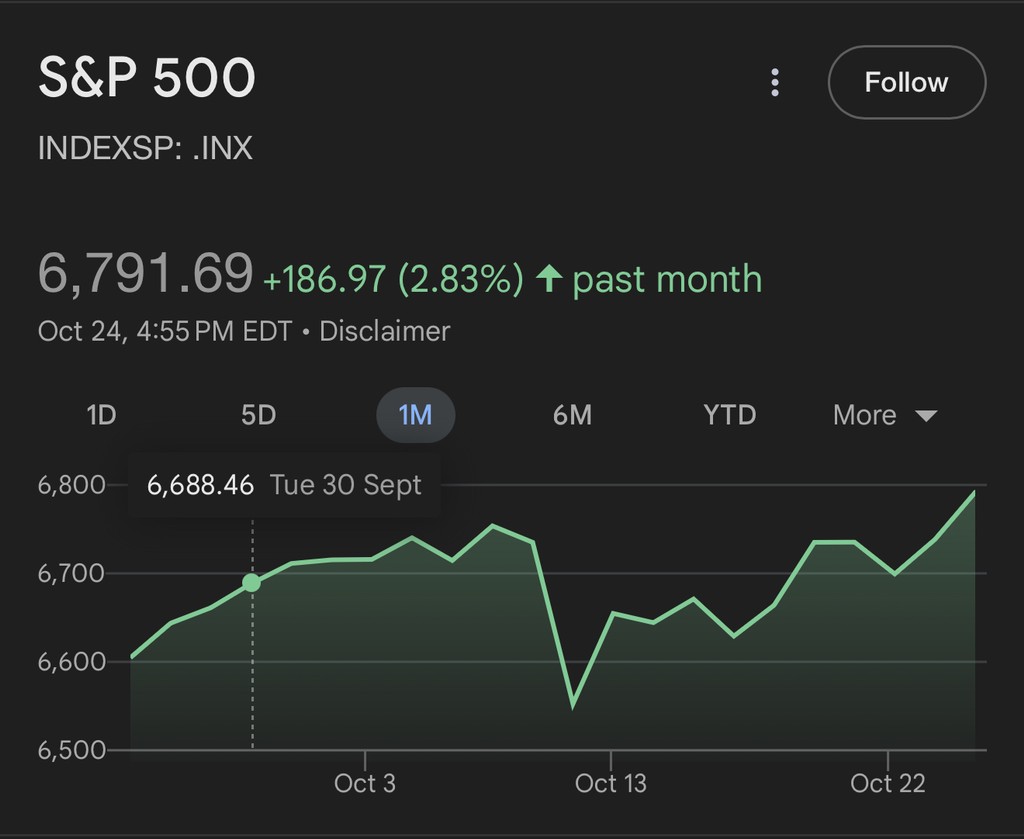
Task: Switch chart to YTD view
Action: pos(729,415)
